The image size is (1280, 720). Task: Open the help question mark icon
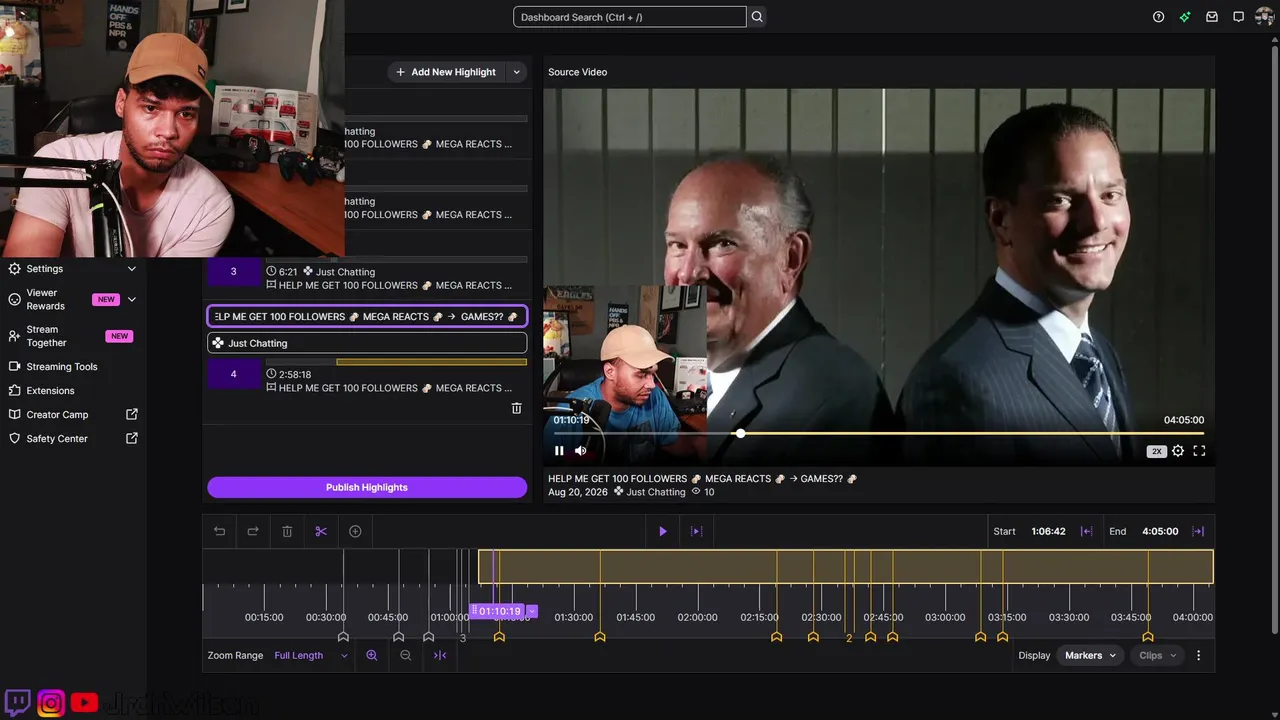coord(1158,17)
